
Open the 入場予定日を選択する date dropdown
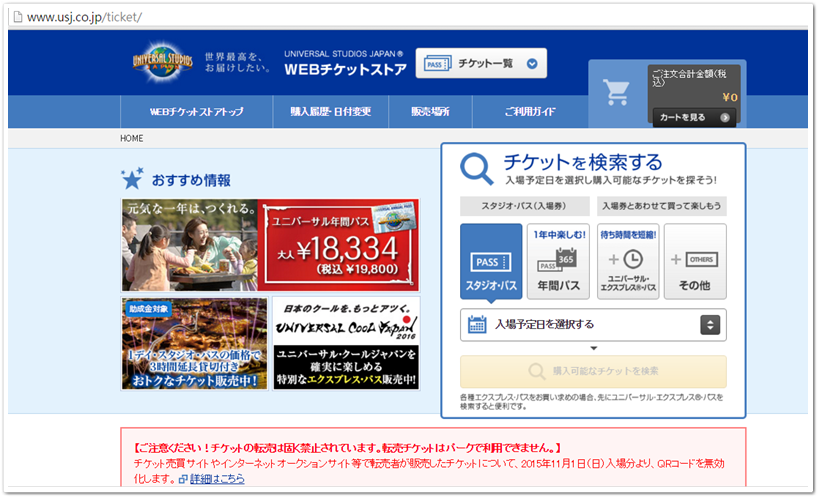pos(593,325)
